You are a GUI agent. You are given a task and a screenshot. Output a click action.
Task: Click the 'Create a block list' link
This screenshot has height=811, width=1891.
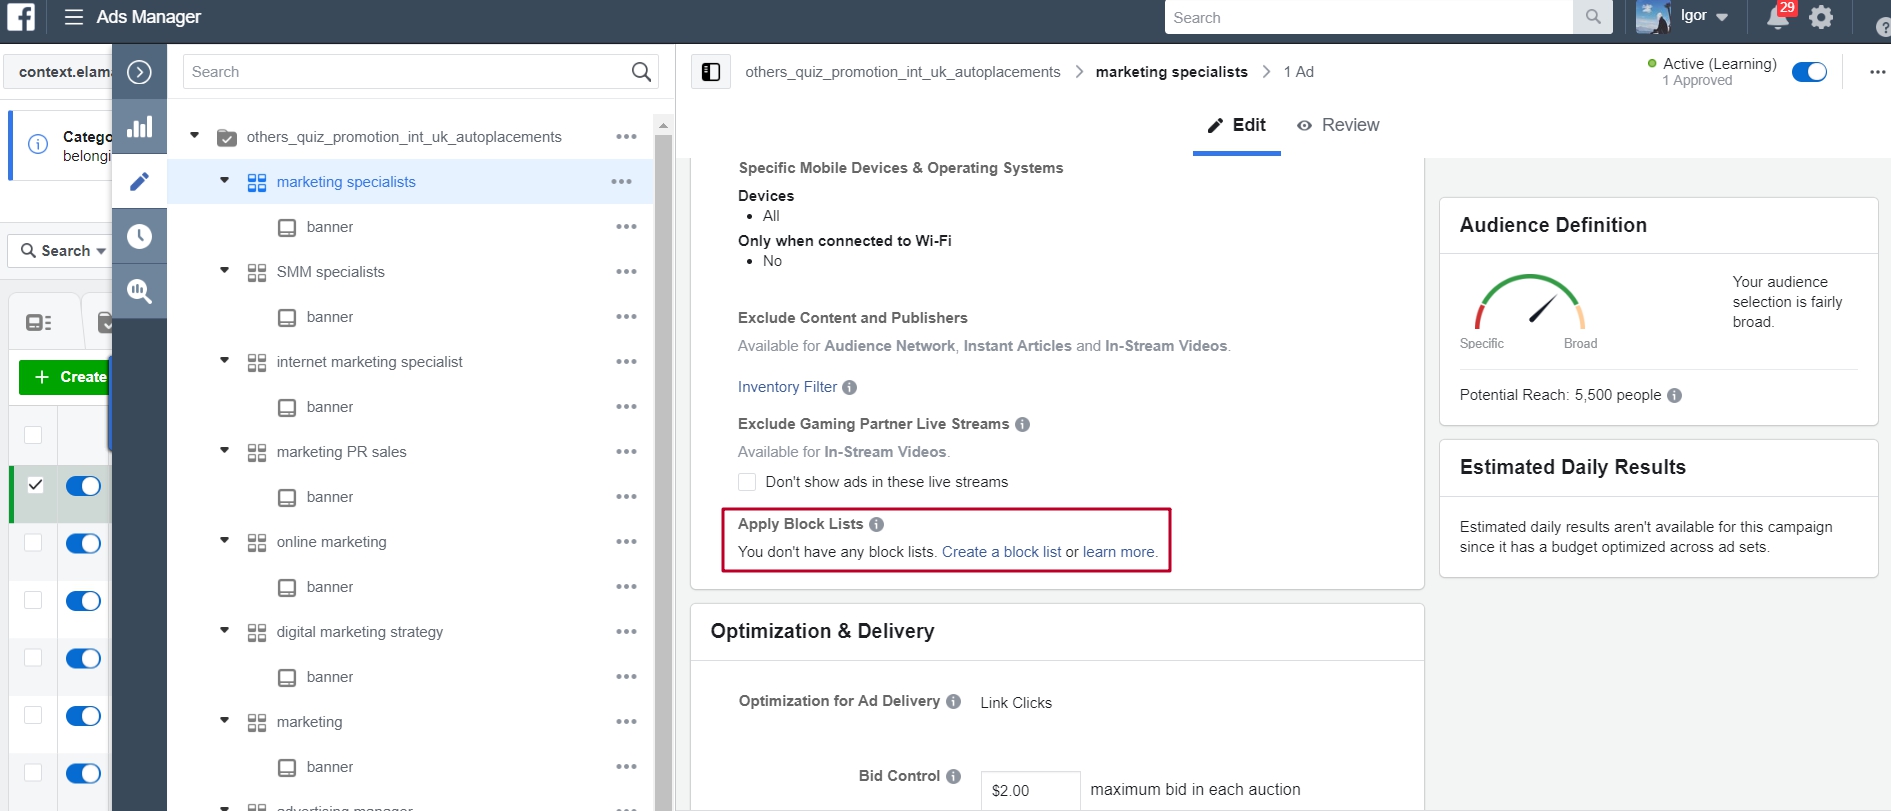coord(1001,552)
